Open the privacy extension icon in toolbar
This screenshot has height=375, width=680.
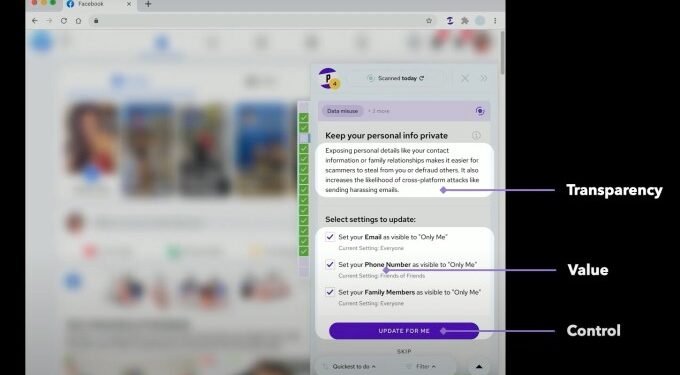coord(450,20)
